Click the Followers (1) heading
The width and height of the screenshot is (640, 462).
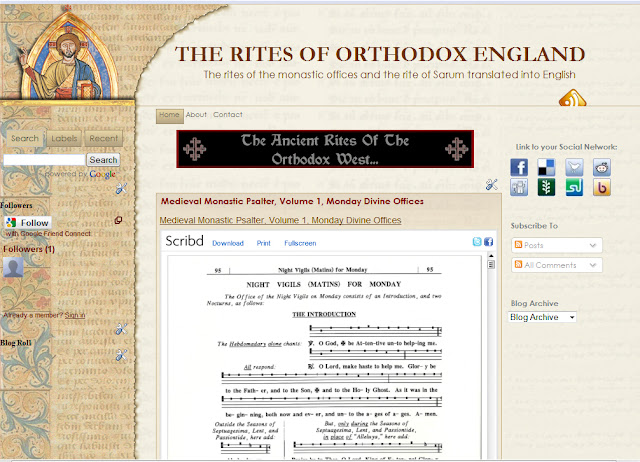[29, 249]
